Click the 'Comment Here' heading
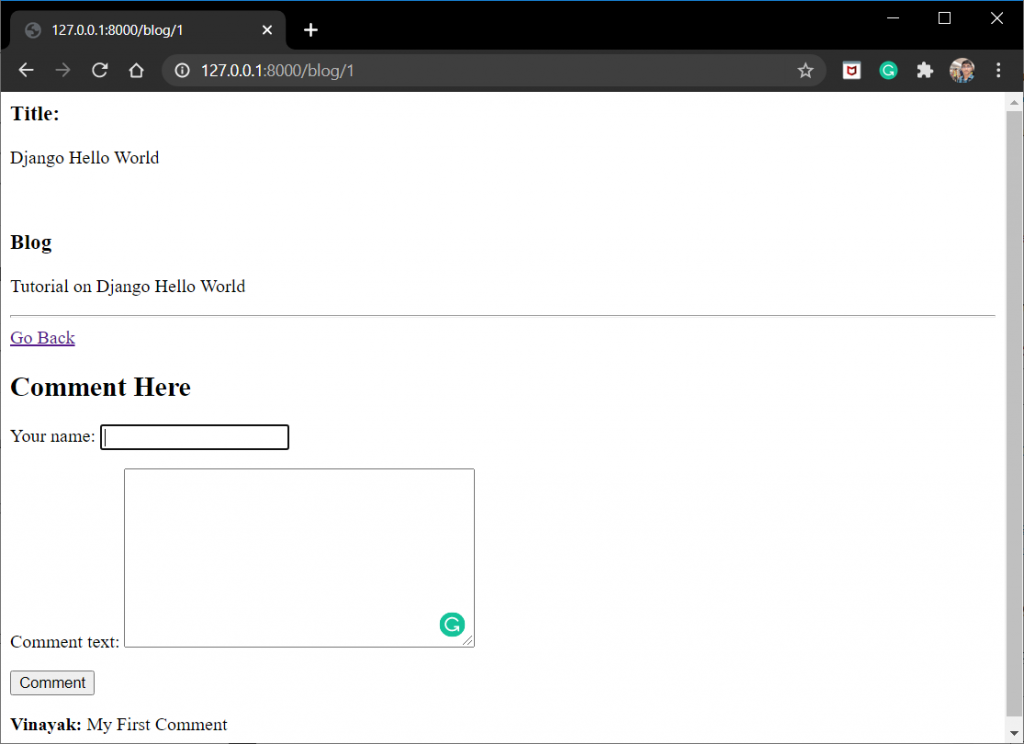The width and height of the screenshot is (1024, 744). tap(101, 387)
